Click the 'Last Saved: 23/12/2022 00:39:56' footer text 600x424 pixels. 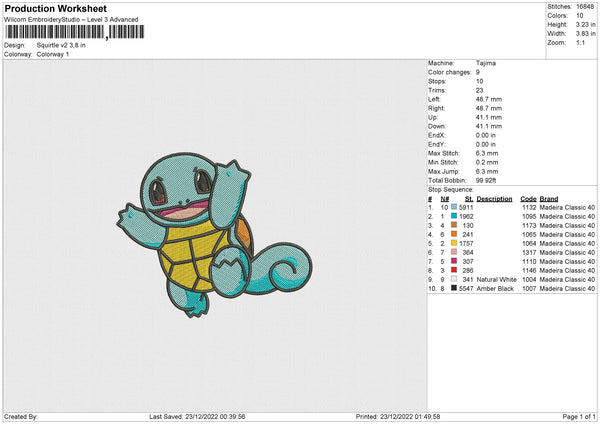coord(197,416)
